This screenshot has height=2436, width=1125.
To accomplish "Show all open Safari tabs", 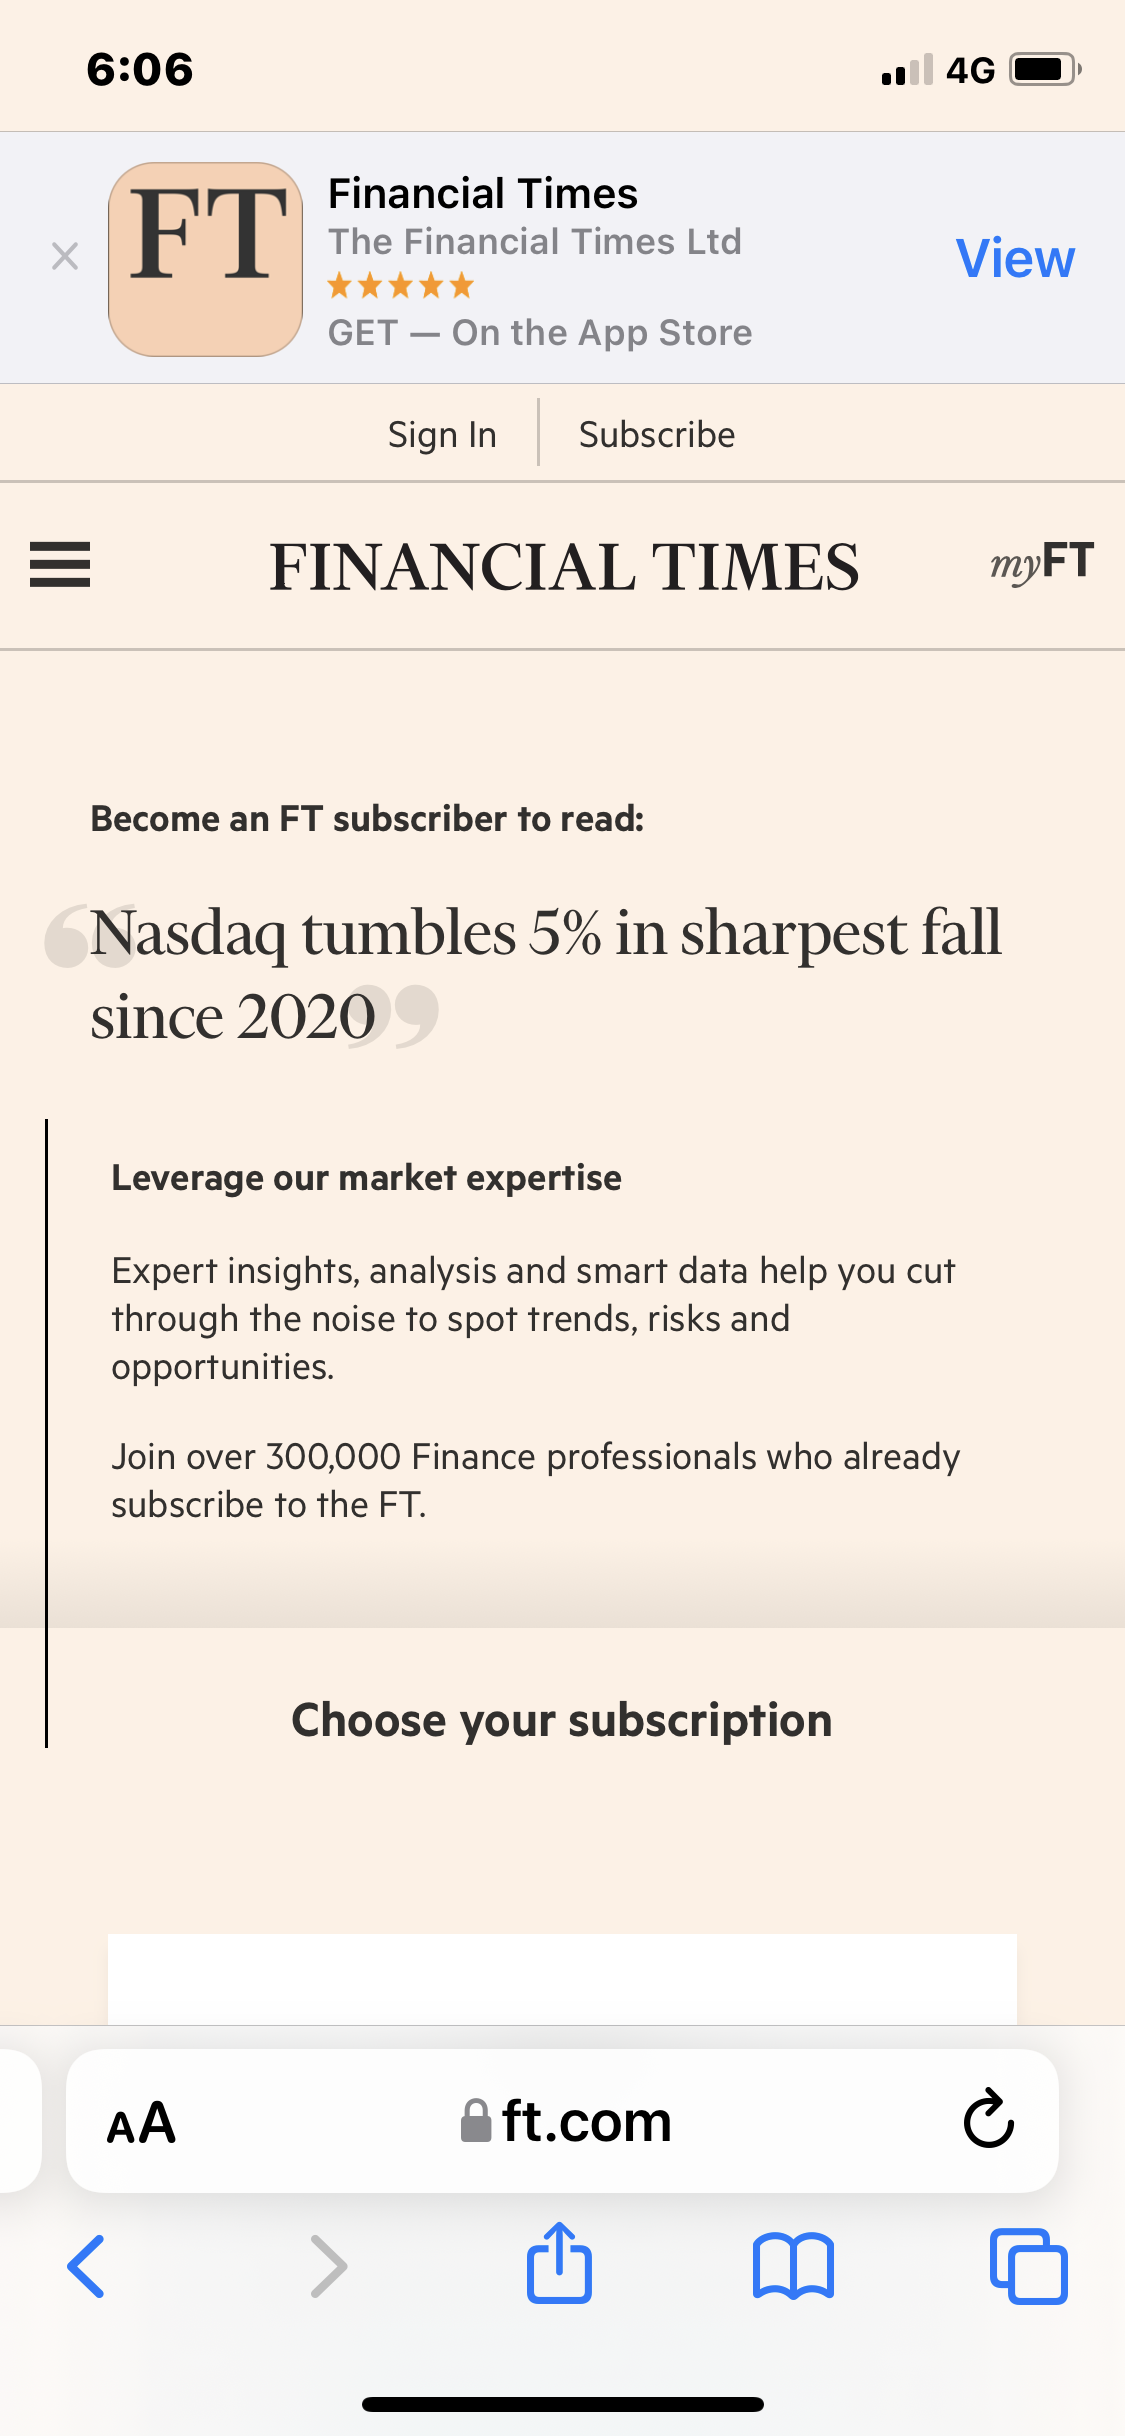I will point(1028,2266).
